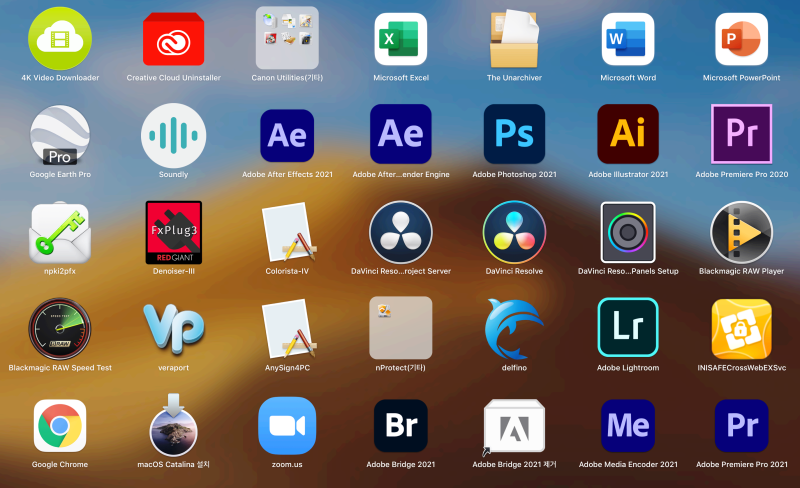Launch Blackmagic RAW Speed Test
Image resolution: width=800 pixels, height=488 pixels.
[x=60, y=329]
